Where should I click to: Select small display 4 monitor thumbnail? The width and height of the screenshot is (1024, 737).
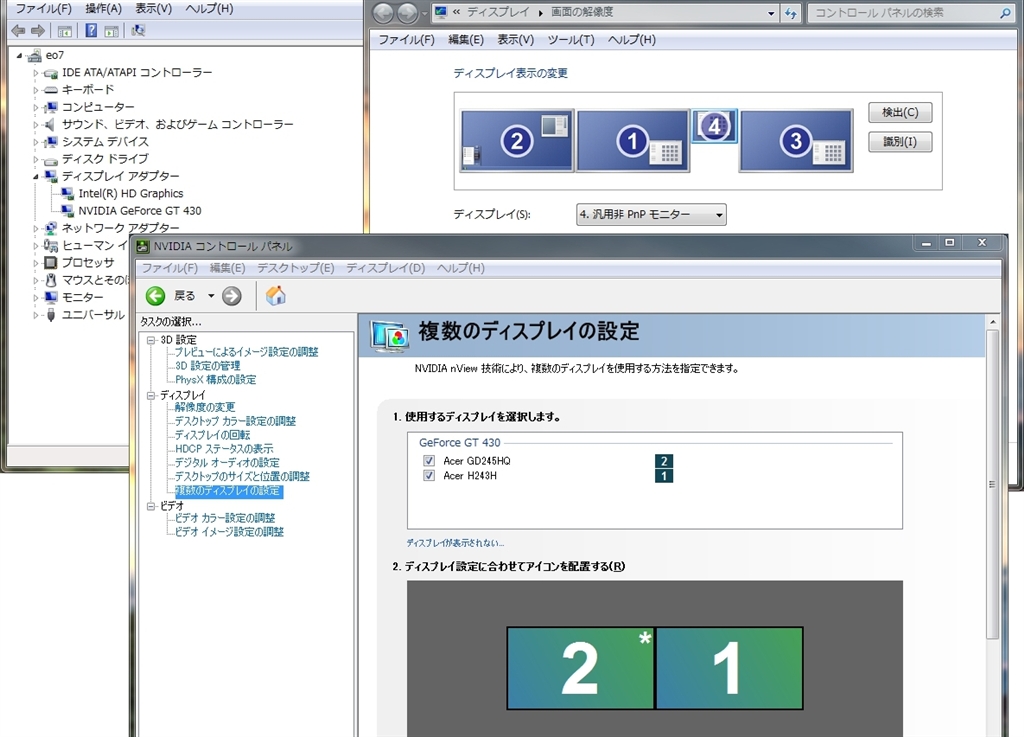click(714, 126)
